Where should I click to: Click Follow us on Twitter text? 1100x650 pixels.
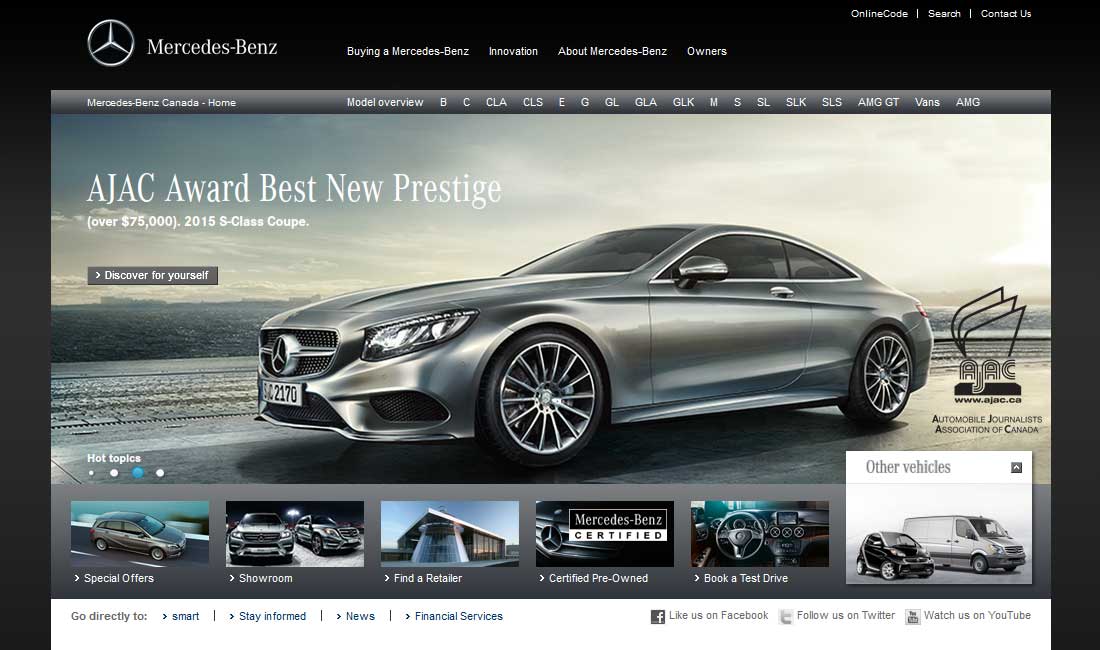pyautogui.click(x=846, y=616)
